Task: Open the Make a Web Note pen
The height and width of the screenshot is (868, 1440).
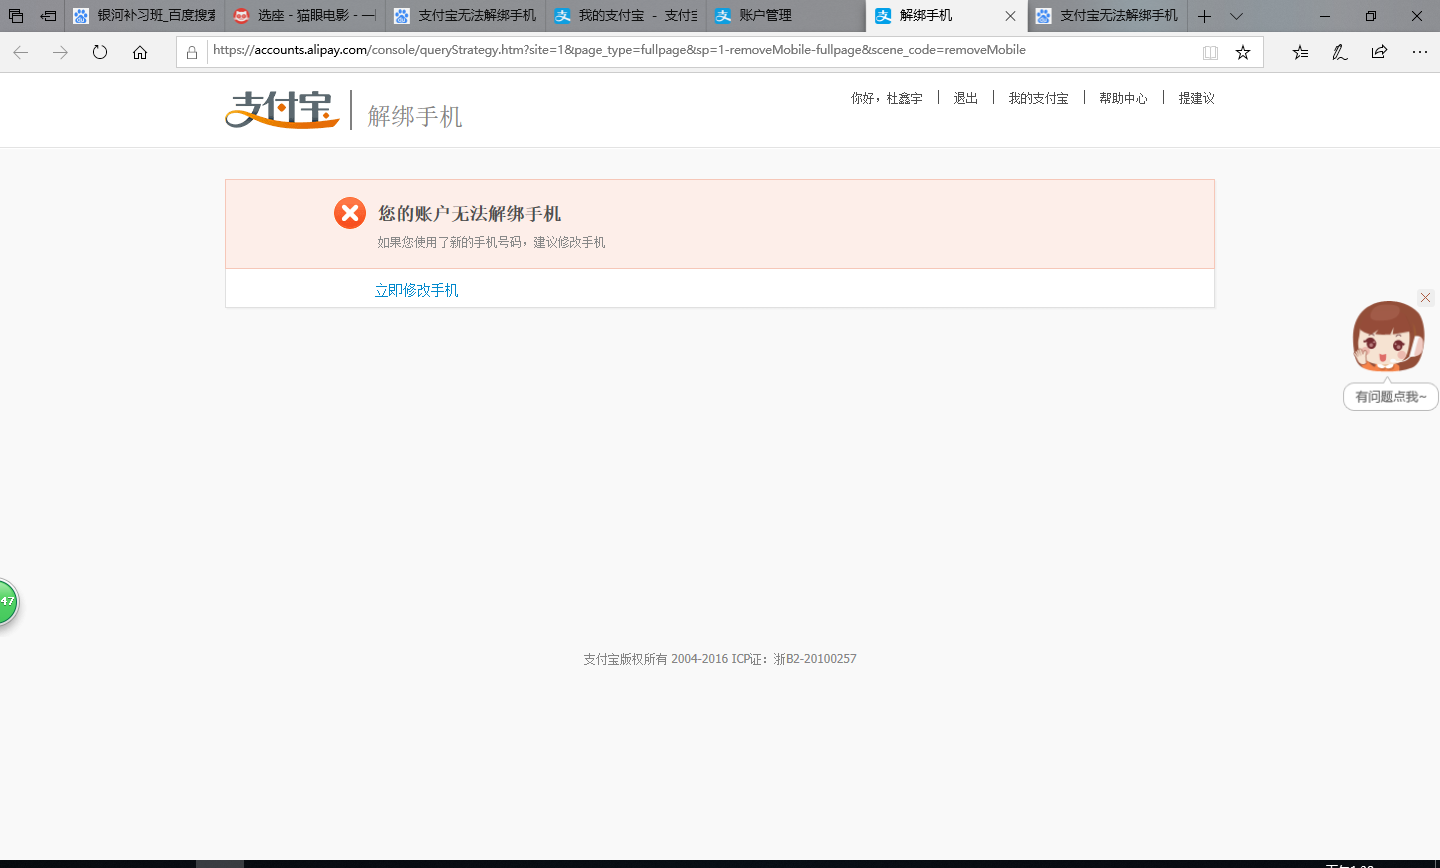Action: (1339, 51)
